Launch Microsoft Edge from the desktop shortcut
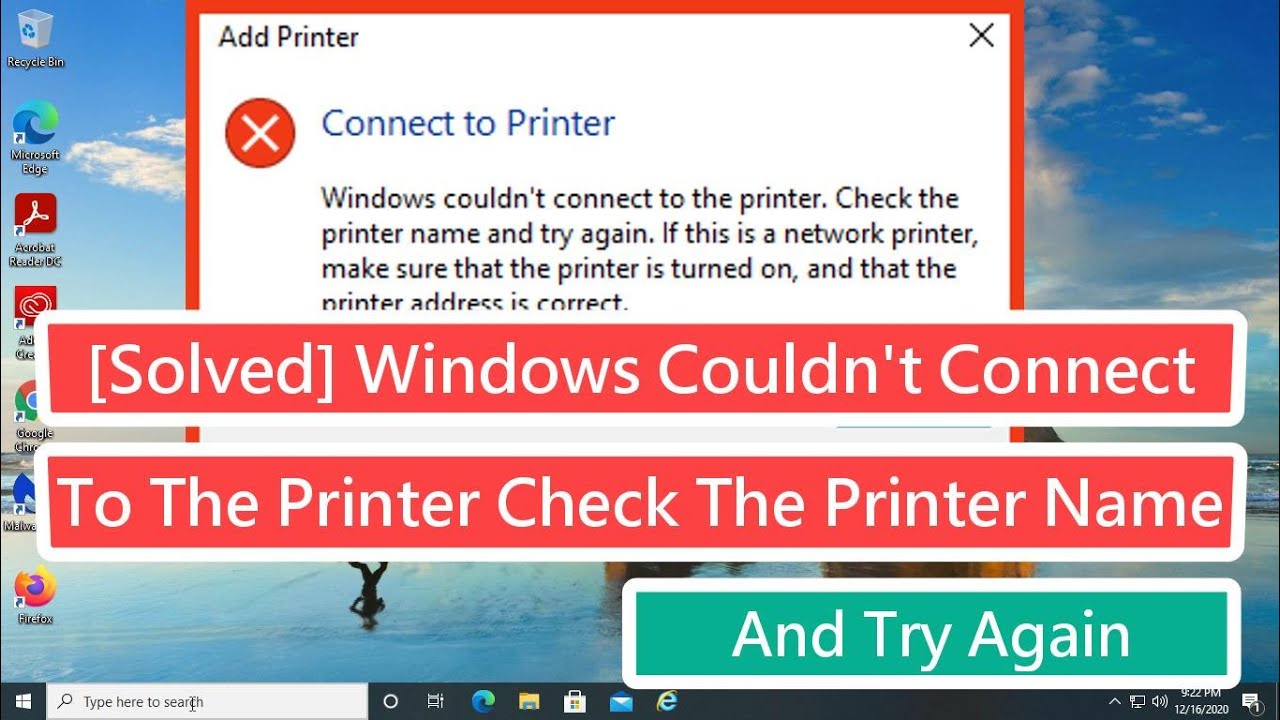1280x720 pixels. pyautogui.click(x=35, y=137)
